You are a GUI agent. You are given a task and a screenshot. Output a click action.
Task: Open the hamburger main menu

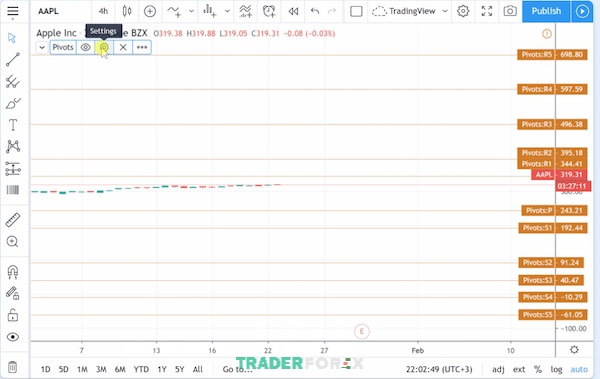tap(13, 11)
